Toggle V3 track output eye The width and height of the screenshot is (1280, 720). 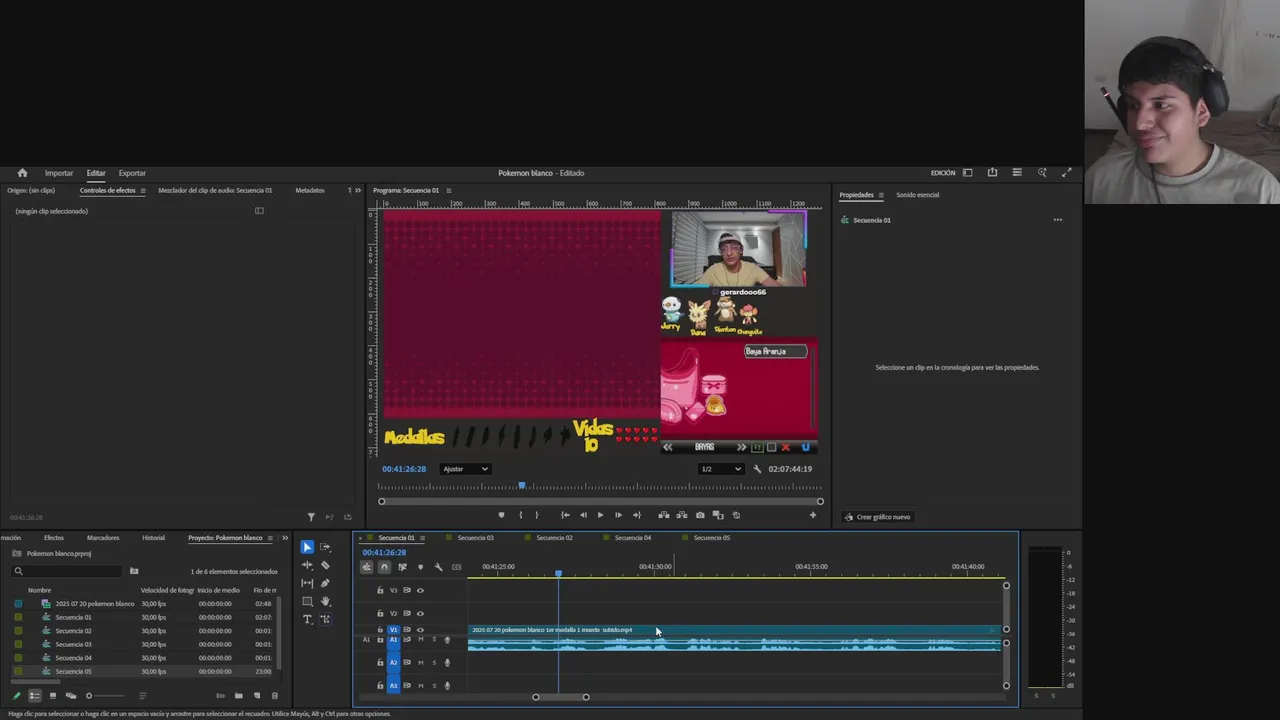coord(420,590)
